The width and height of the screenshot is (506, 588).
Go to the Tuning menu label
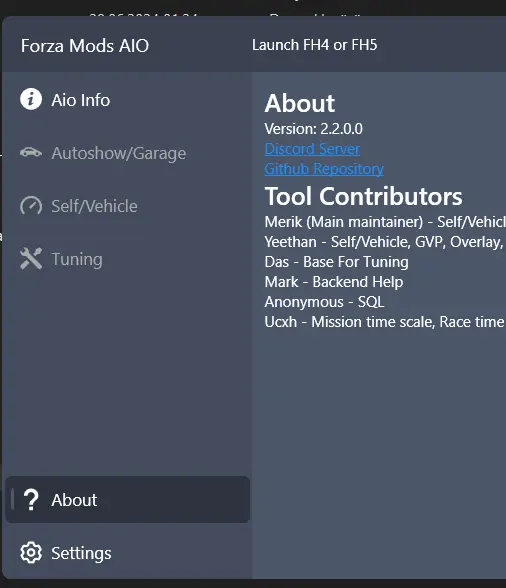[x=77, y=260]
